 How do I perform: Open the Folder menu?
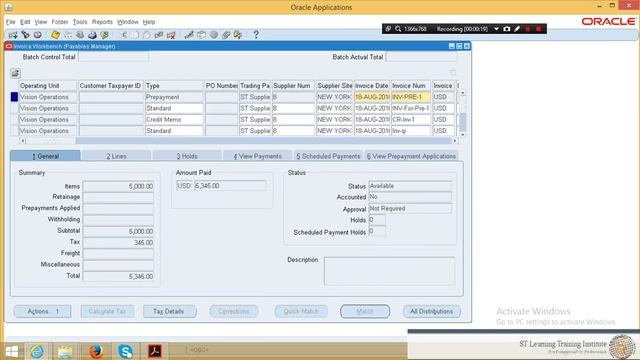(60, 22)
